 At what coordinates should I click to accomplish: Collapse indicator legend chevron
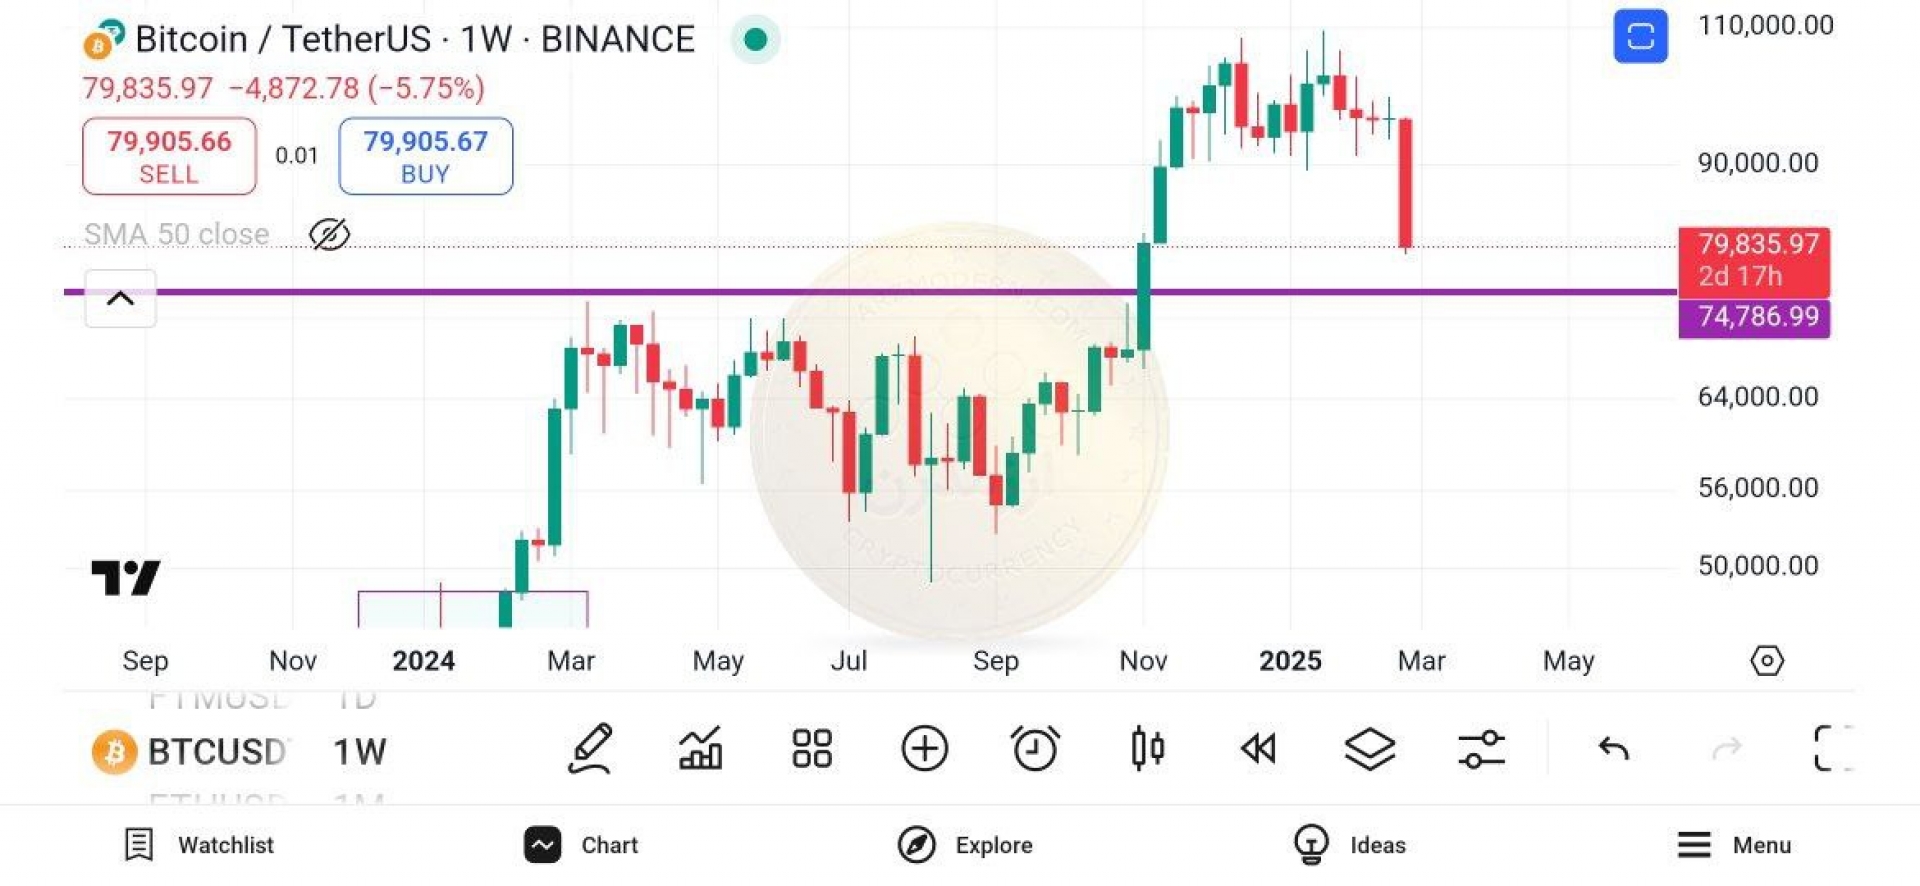point(120,298)
